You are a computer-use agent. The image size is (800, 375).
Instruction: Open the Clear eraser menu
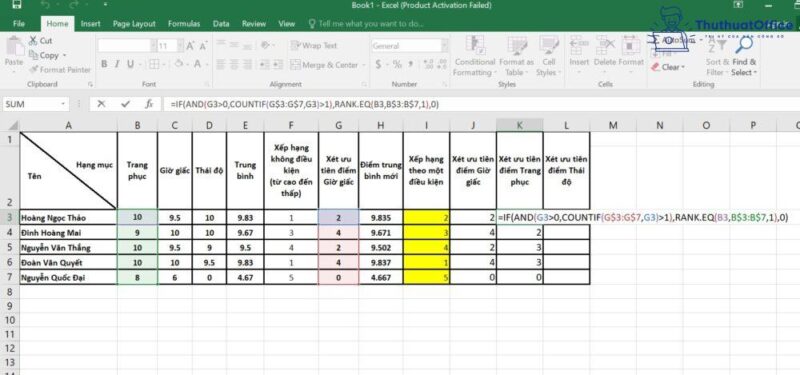tap(668, 67)
